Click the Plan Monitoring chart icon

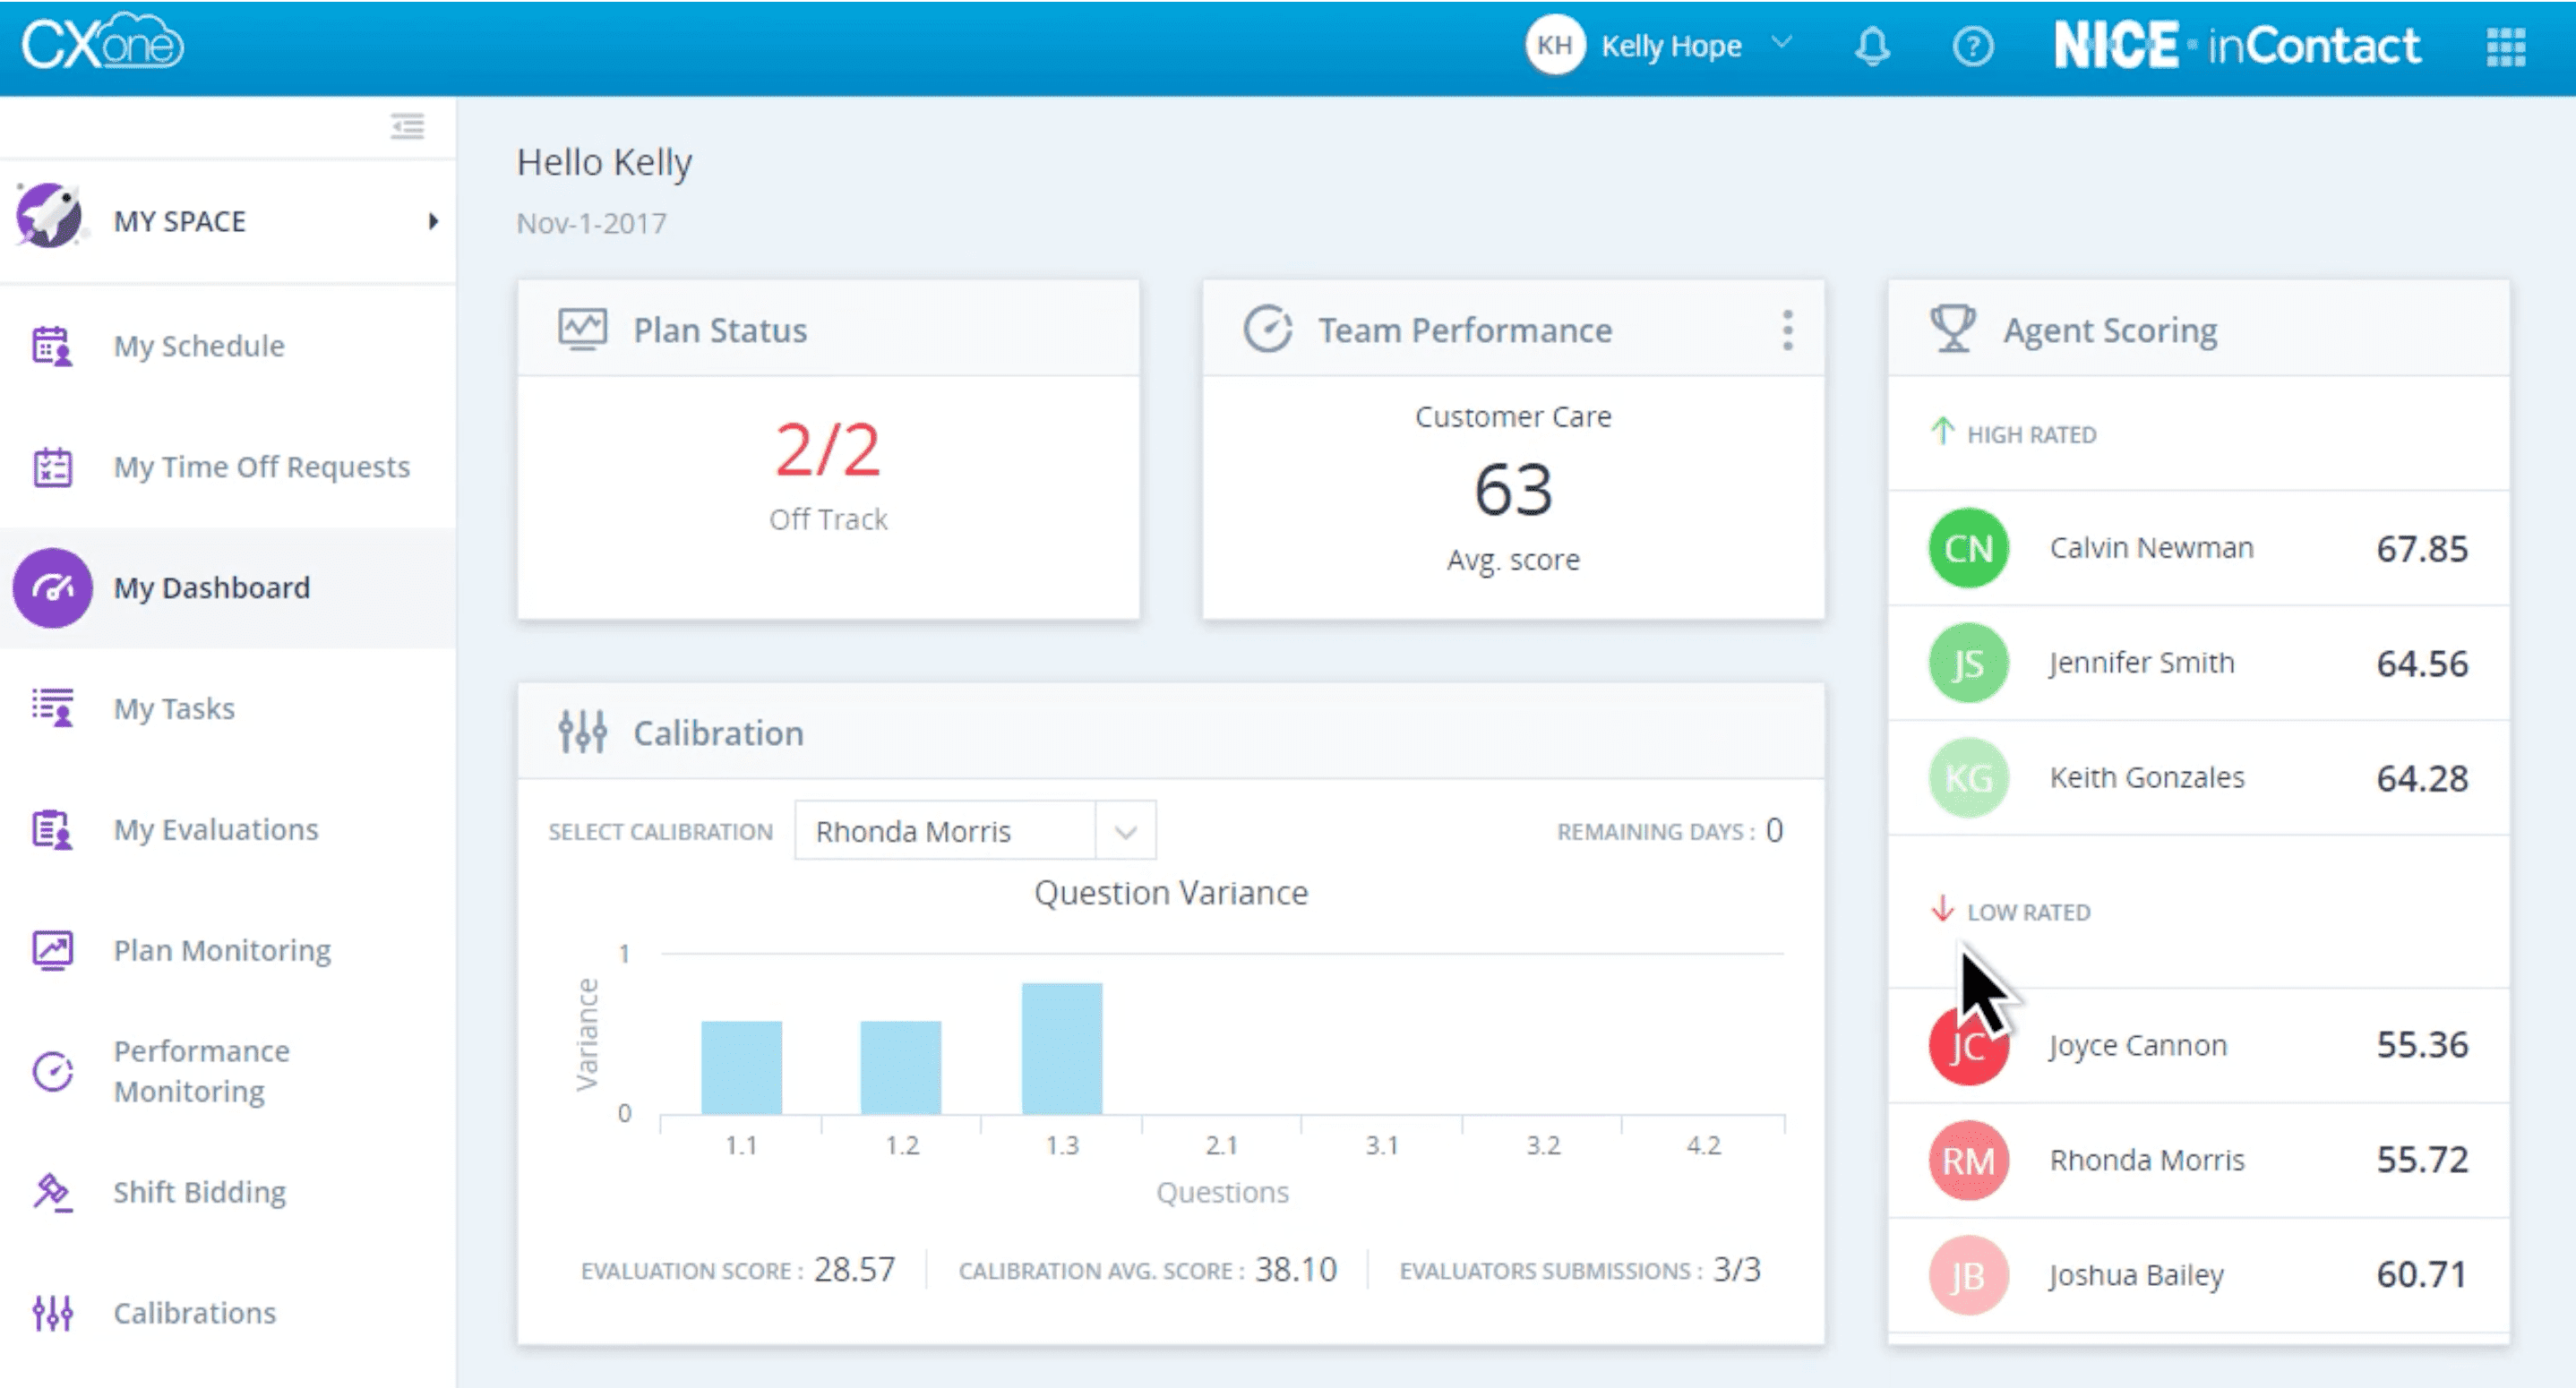pyautogui.click(x=52, y=950)
